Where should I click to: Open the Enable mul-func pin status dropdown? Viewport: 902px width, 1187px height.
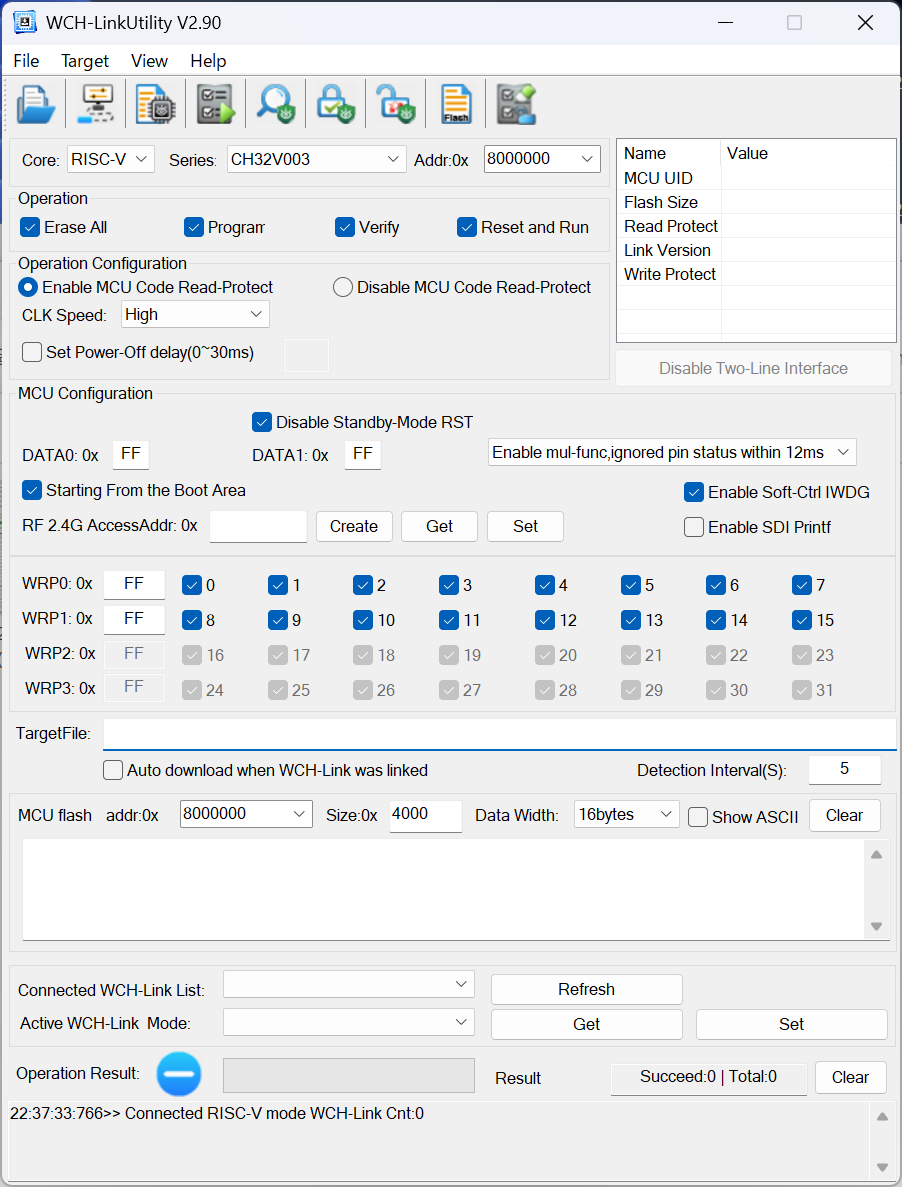click(x=672, y=452)
